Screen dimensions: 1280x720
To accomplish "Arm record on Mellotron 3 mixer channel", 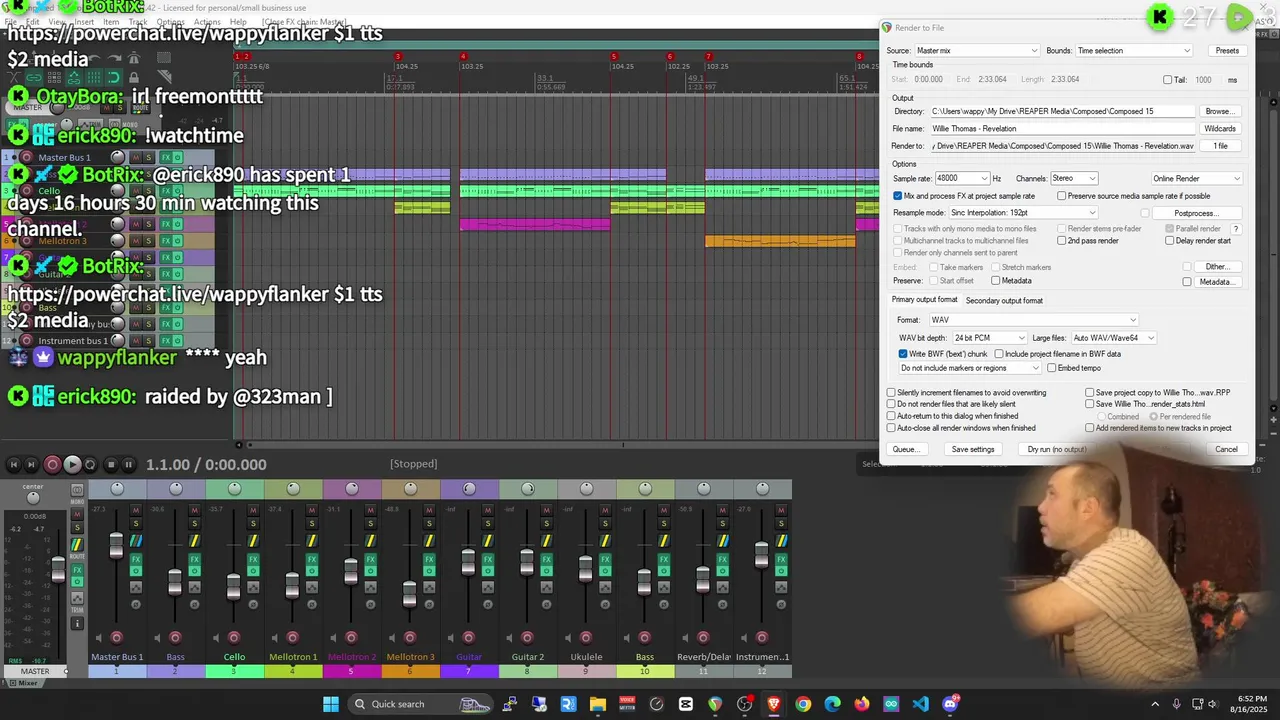I will pos(410,638).
